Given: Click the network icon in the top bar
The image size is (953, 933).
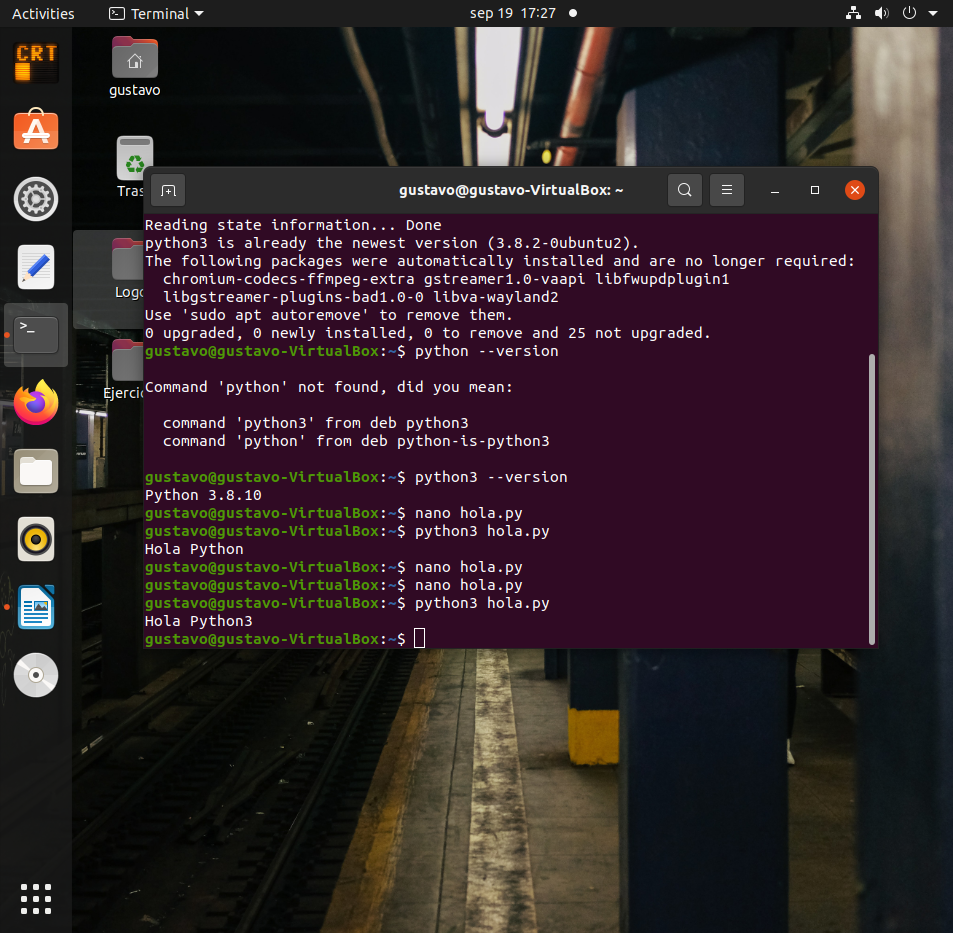Looking at the screenshot, I should point(853,13).
